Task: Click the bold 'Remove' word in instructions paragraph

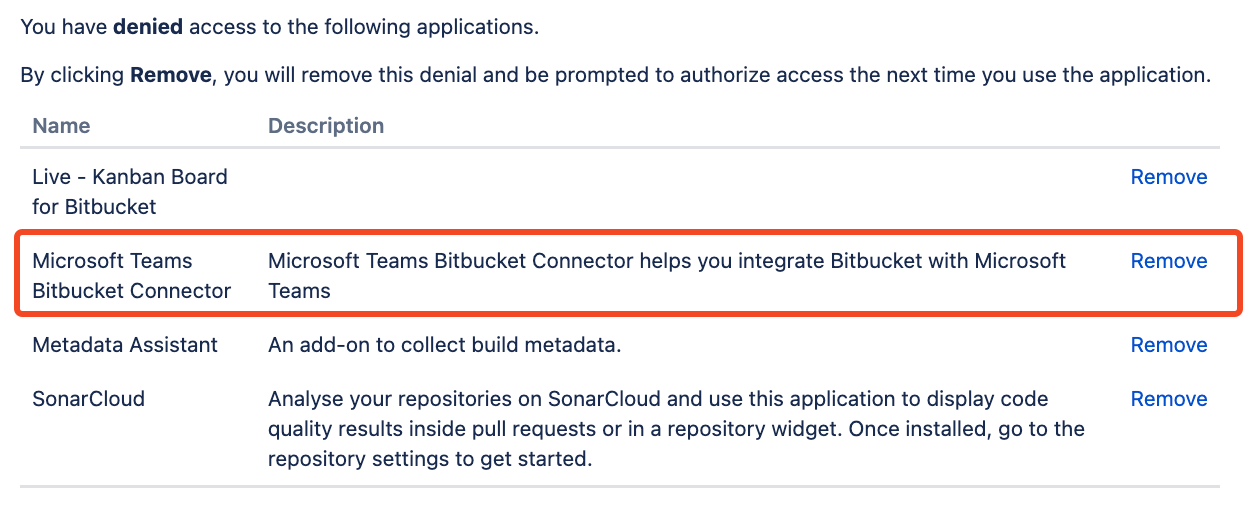Action: (170, 75)
